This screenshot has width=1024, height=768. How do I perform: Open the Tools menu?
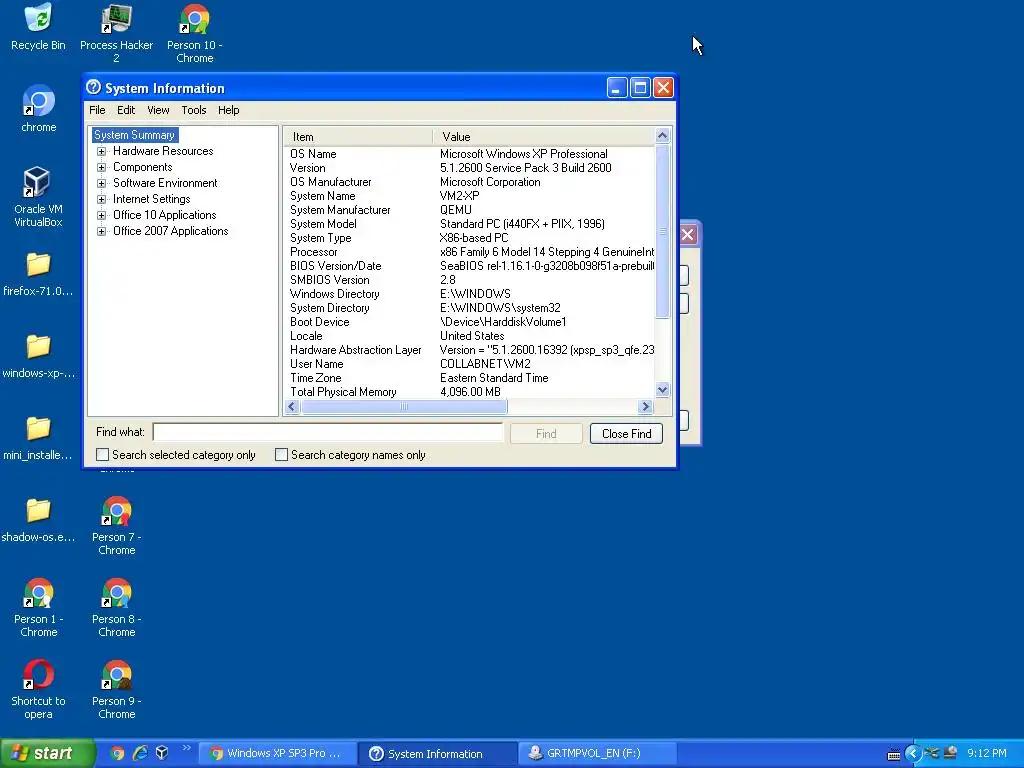(x=194, y=110)
